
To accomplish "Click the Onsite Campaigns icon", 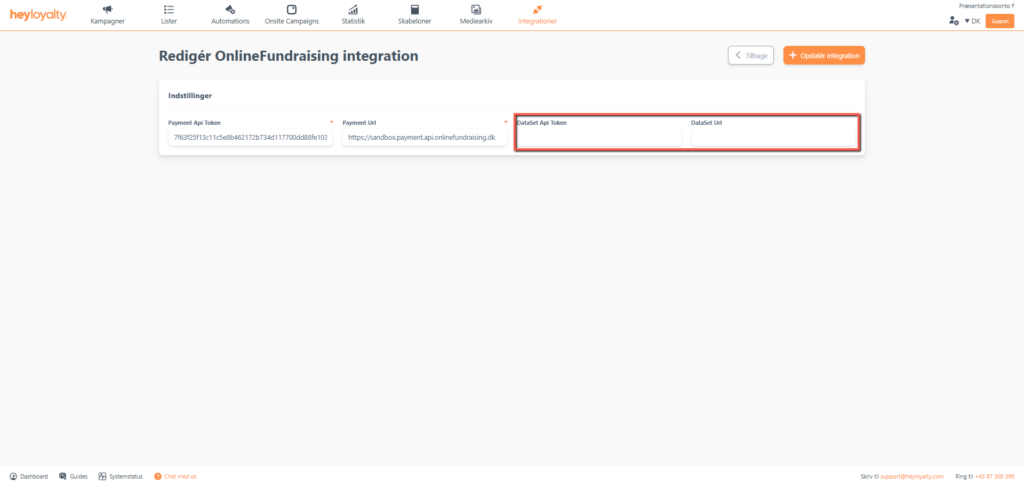I will 292,10.
